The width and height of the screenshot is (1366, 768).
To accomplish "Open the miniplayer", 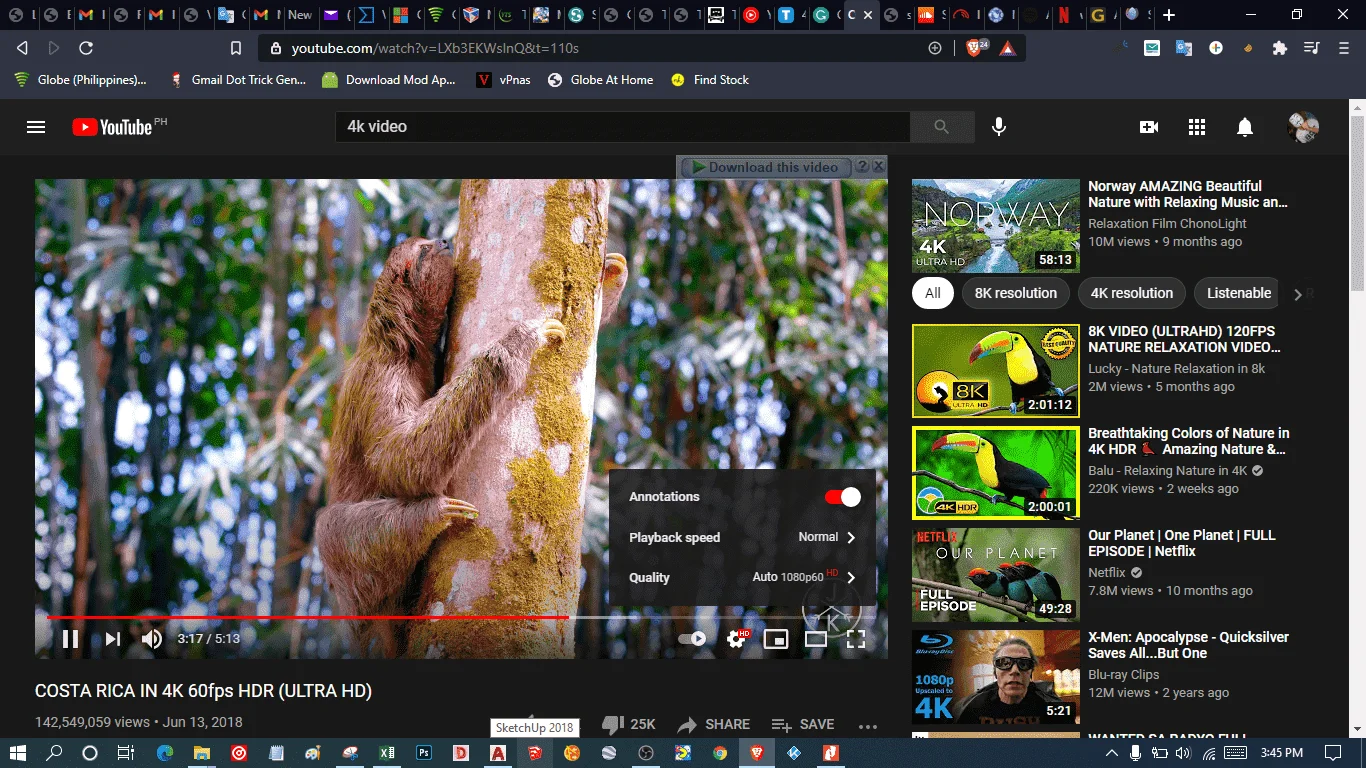I will click(776, 639).
